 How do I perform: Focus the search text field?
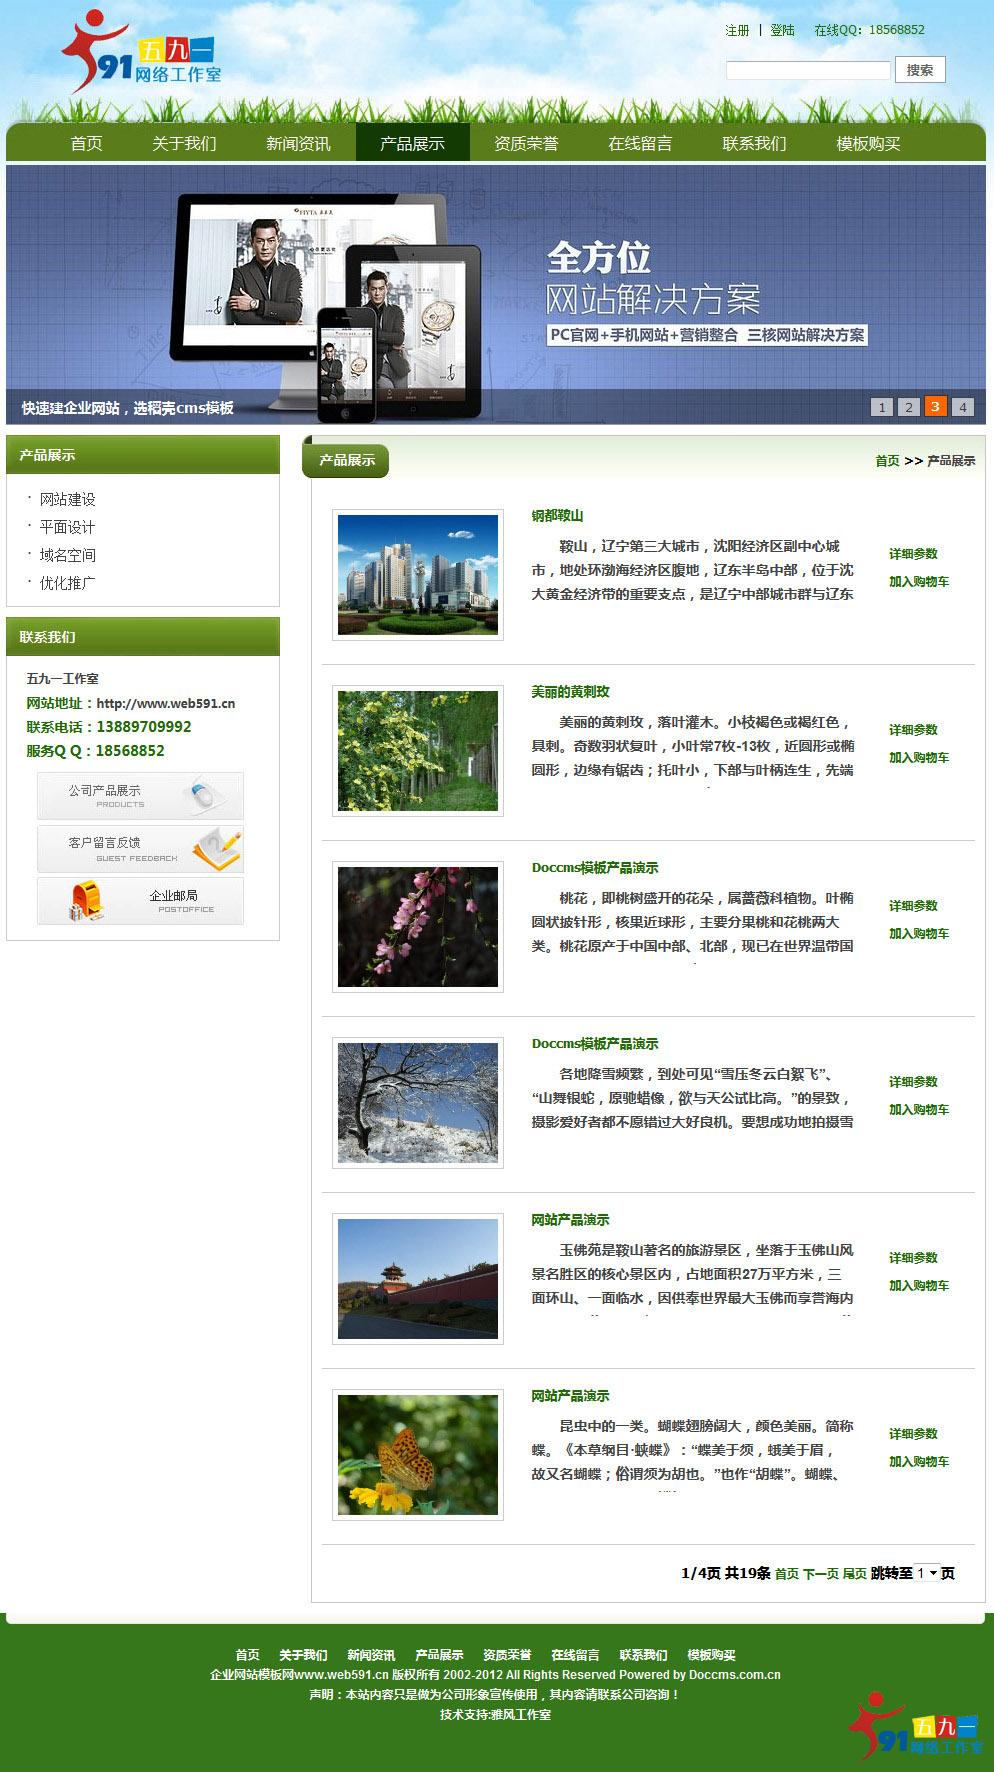click(807, 70)
